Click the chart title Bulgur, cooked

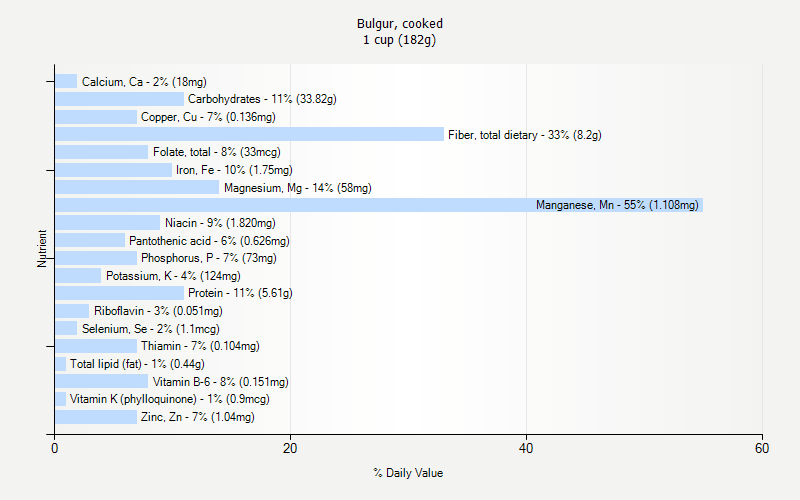tap(400, 23)
